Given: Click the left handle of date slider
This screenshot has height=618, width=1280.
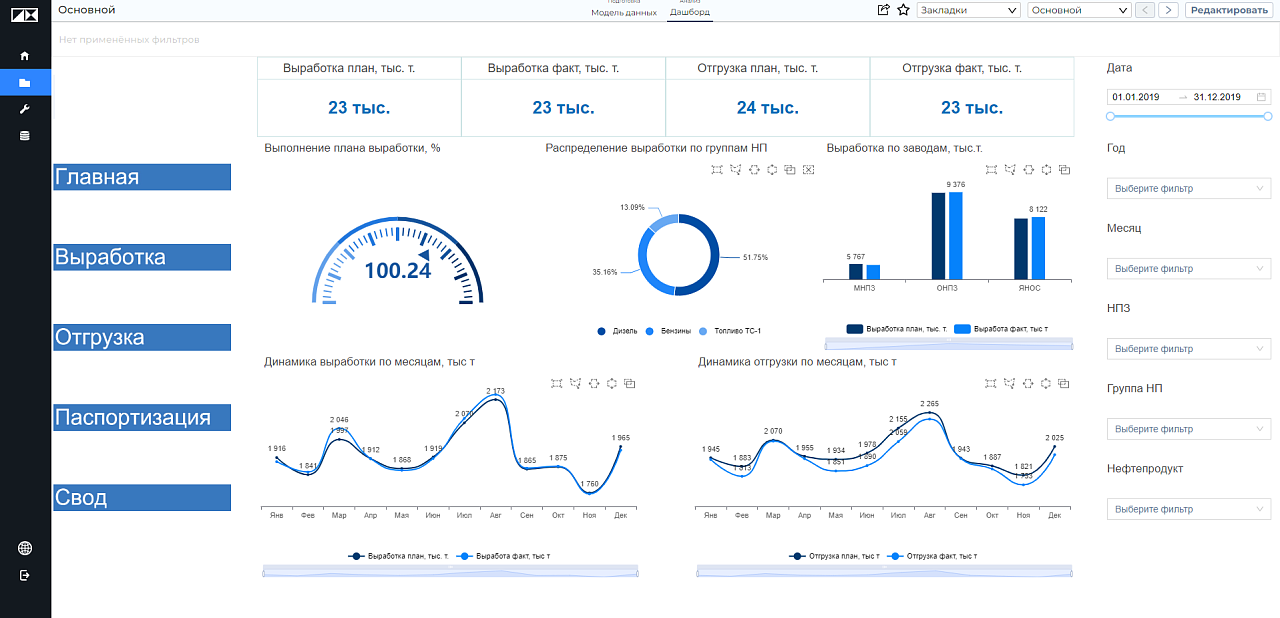Looking at the screenshot, I should tap(1110, 117).
